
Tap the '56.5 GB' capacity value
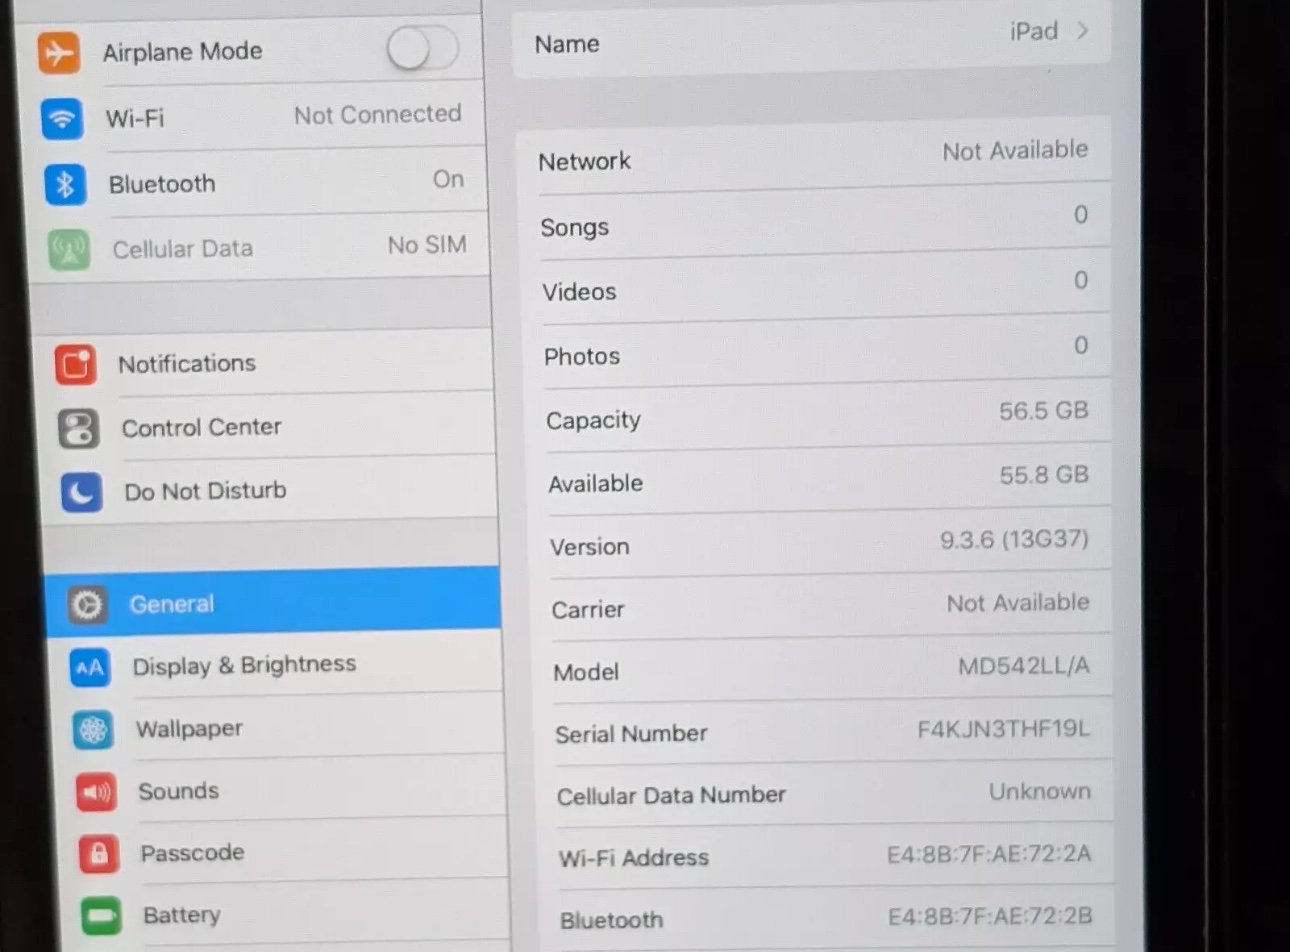[x=1043, y=411]
